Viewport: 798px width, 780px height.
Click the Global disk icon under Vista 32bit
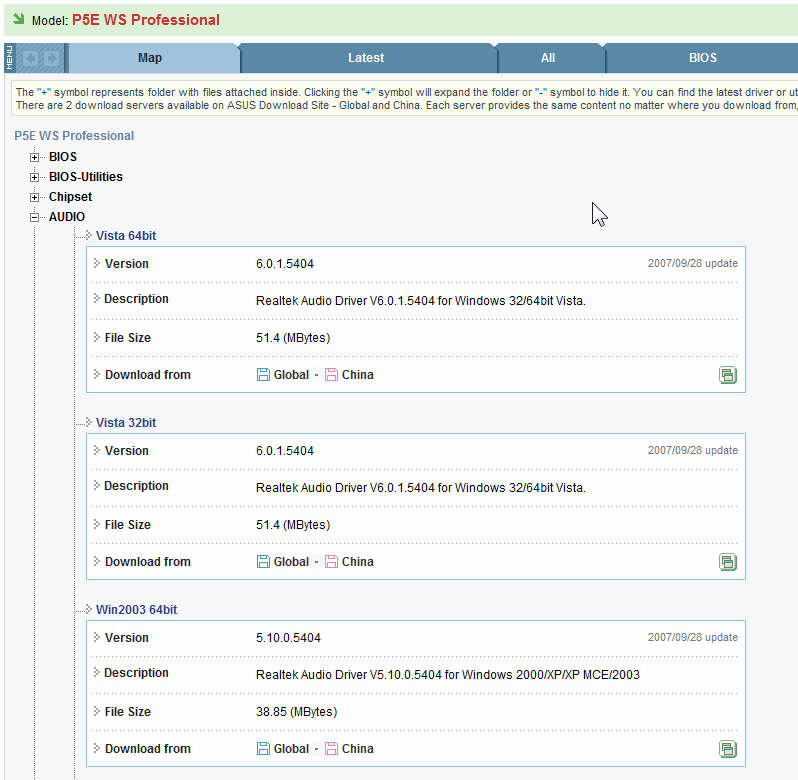click(x=263, y=562)
